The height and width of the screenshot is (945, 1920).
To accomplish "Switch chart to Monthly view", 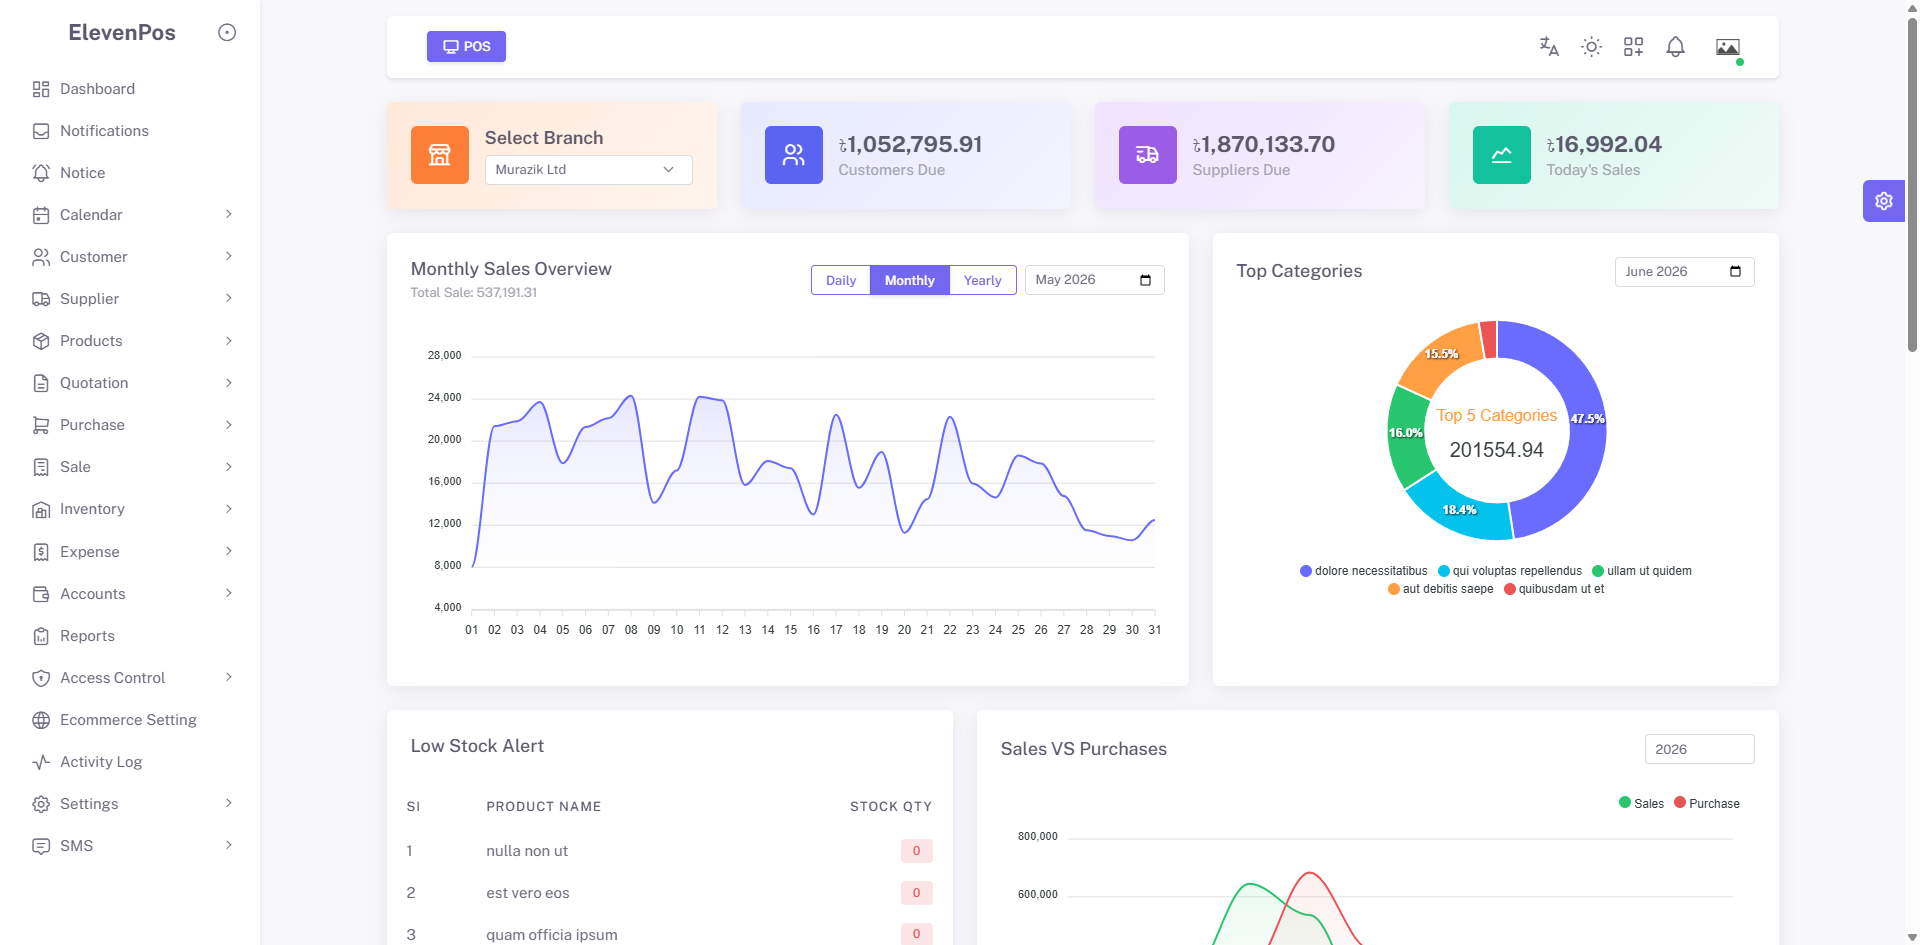I will tap(910, 280).
